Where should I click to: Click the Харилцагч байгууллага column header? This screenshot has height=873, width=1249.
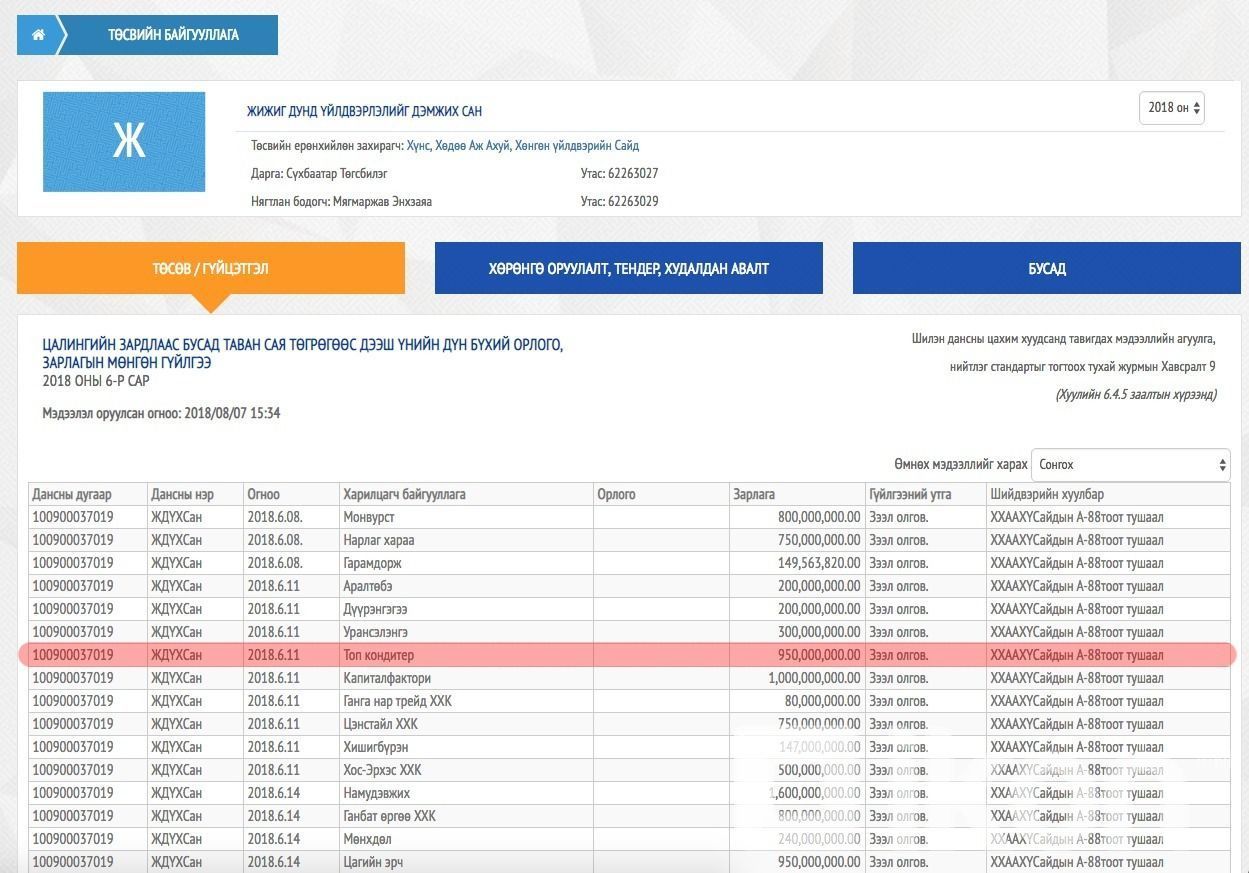click(404, 494)
